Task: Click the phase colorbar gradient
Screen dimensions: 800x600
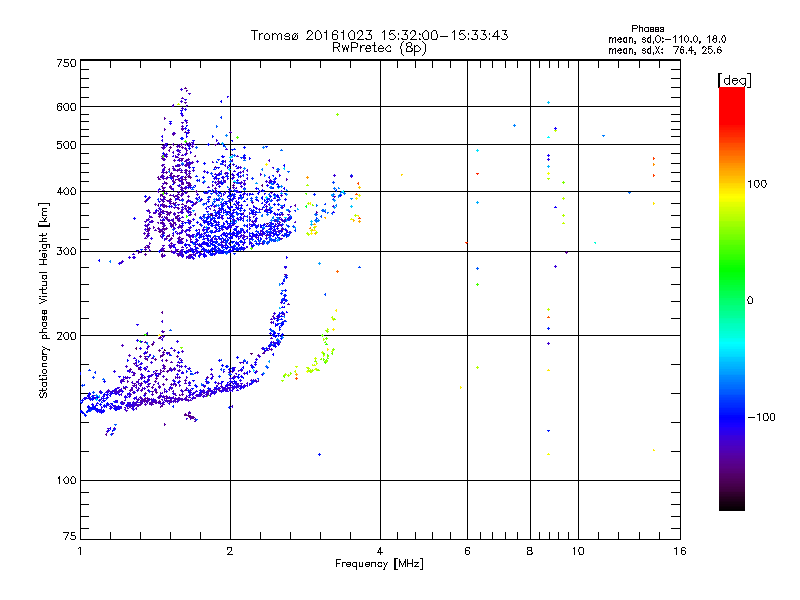Action: tap(732, 298)
